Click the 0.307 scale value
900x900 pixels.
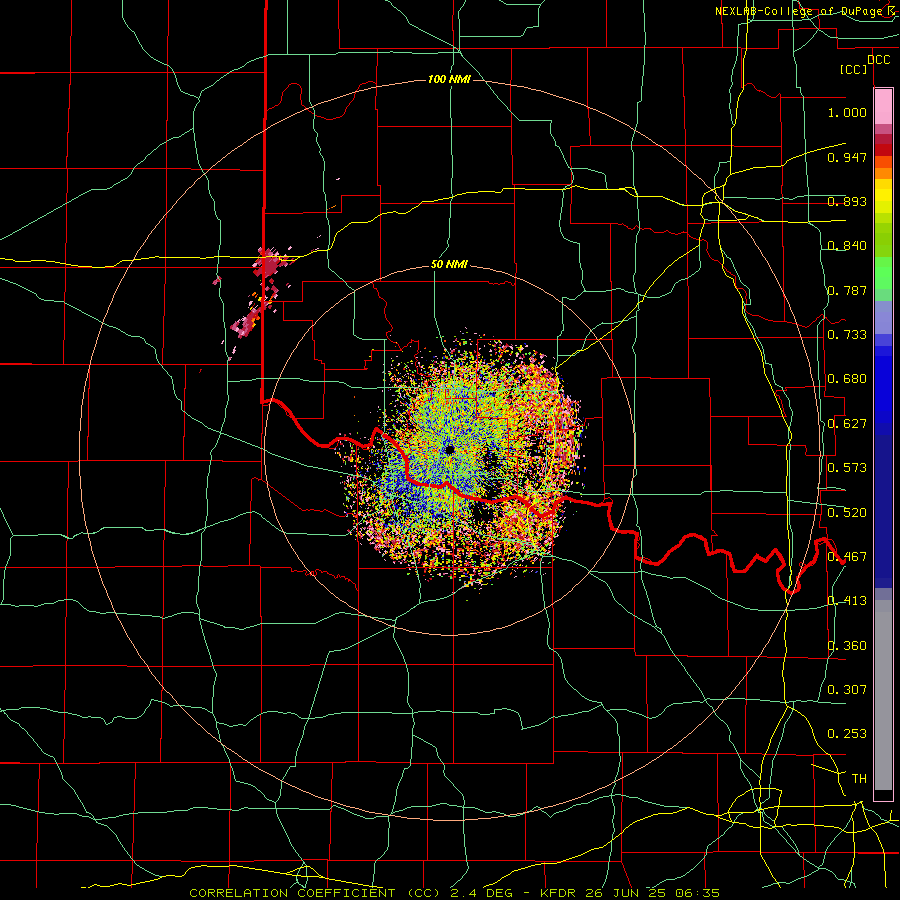click(x=847, y=690)
